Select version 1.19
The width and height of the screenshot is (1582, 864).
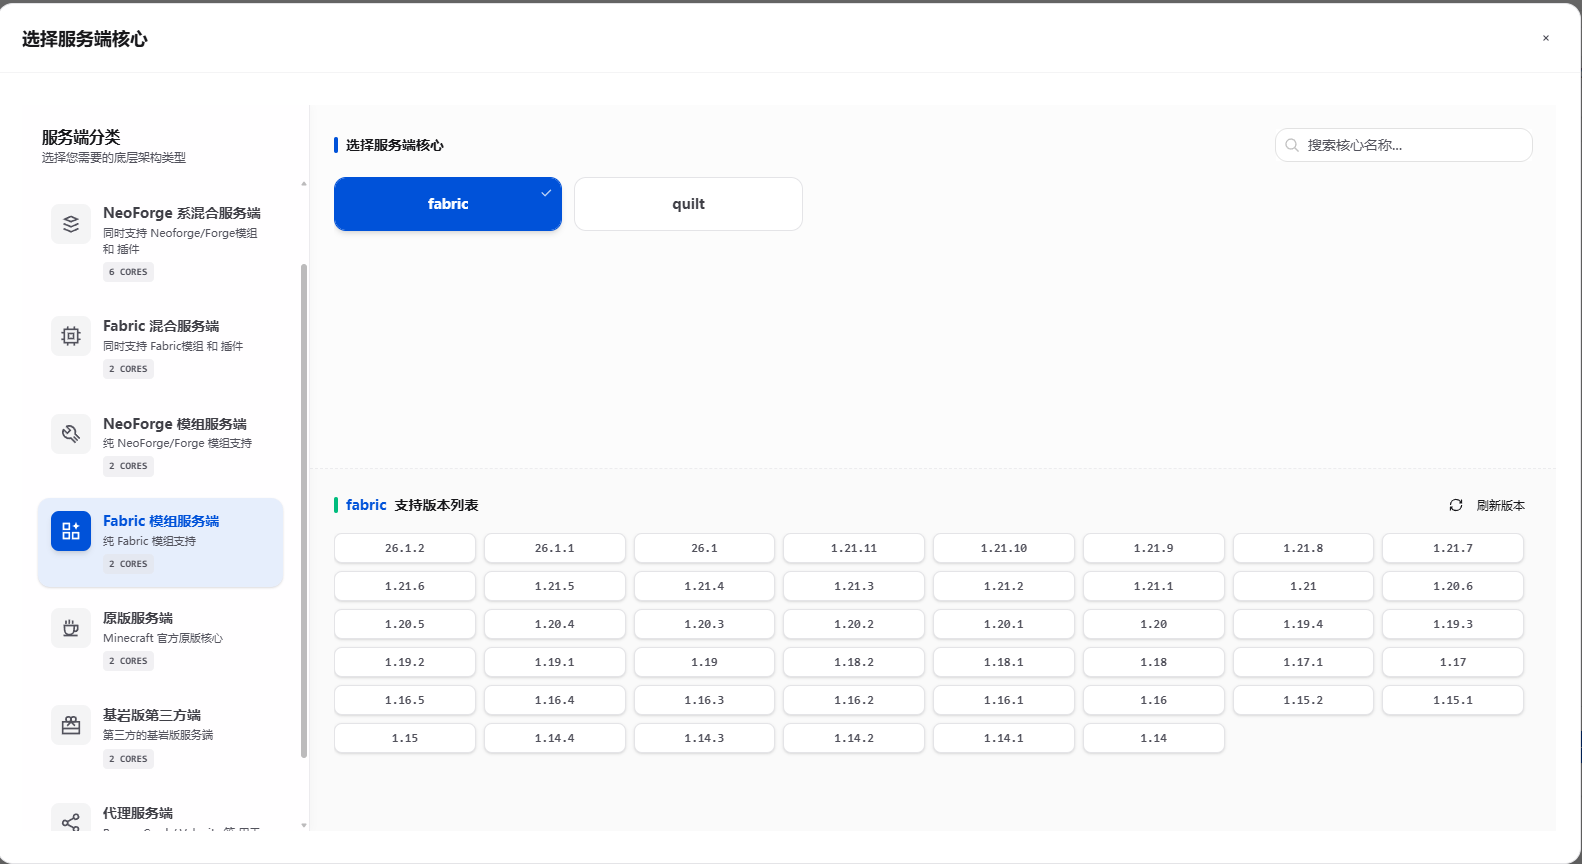[704, 662]
